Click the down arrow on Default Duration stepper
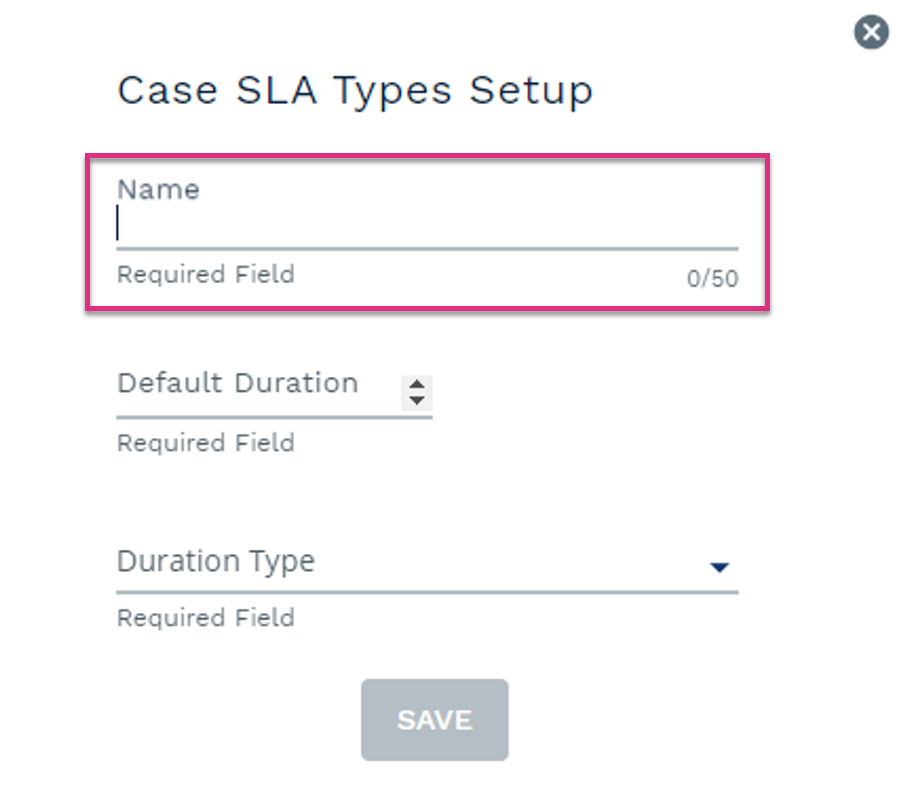Viewport: 909px width, 791px height. [x=417, y=400]
